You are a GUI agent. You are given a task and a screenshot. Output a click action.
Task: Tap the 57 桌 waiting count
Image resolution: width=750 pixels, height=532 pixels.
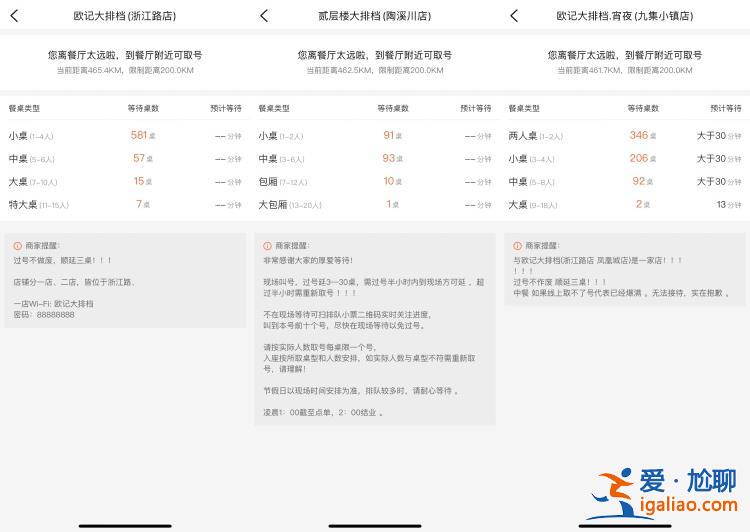pyautogui.click(x=143, y=158)
